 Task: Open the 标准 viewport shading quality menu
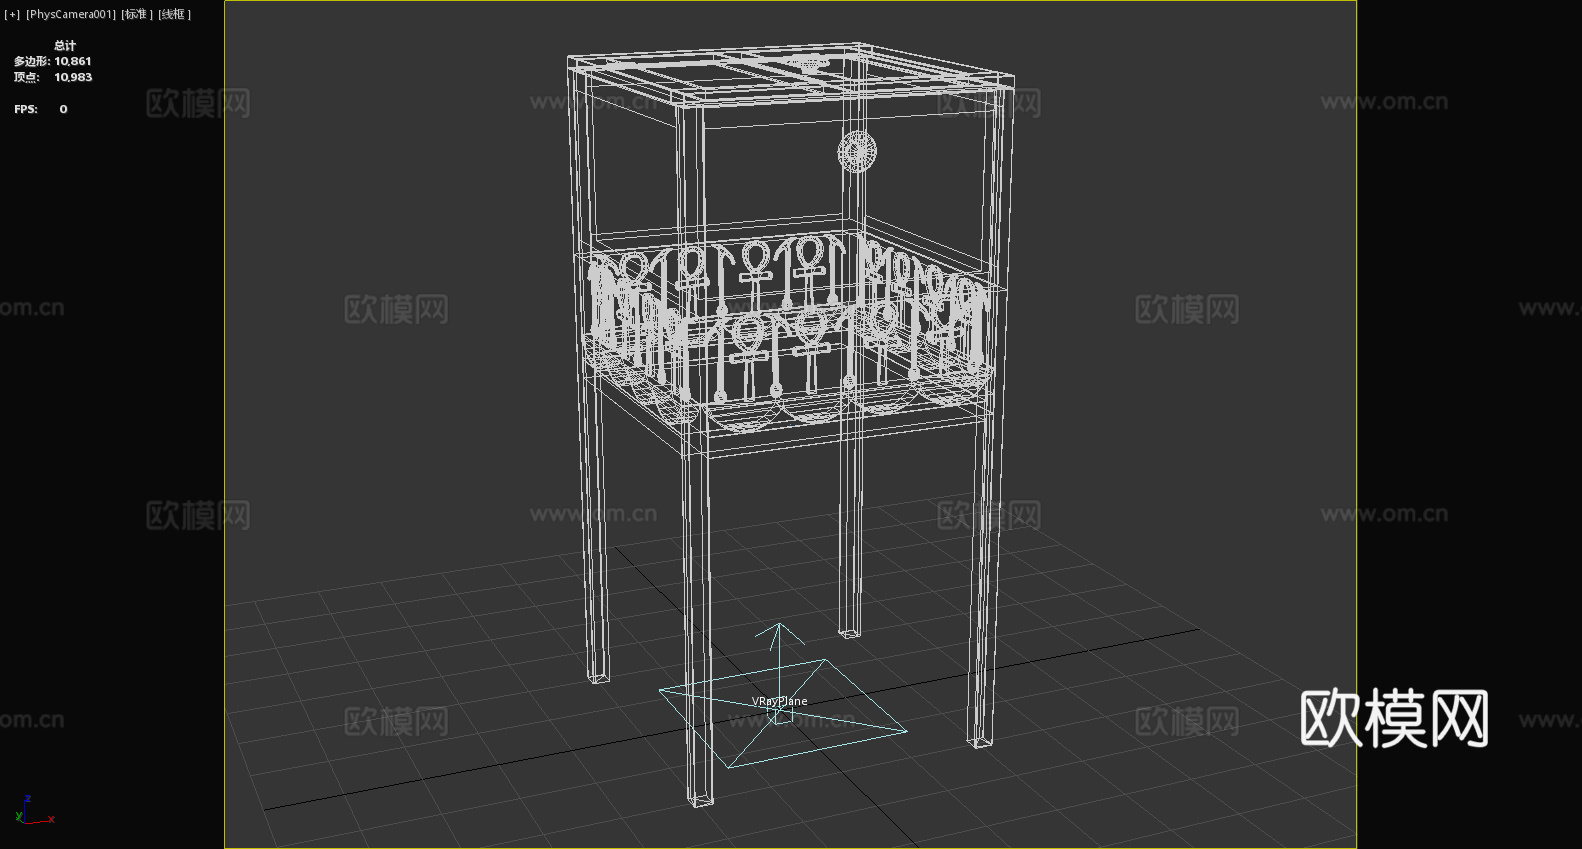(137, 14)
